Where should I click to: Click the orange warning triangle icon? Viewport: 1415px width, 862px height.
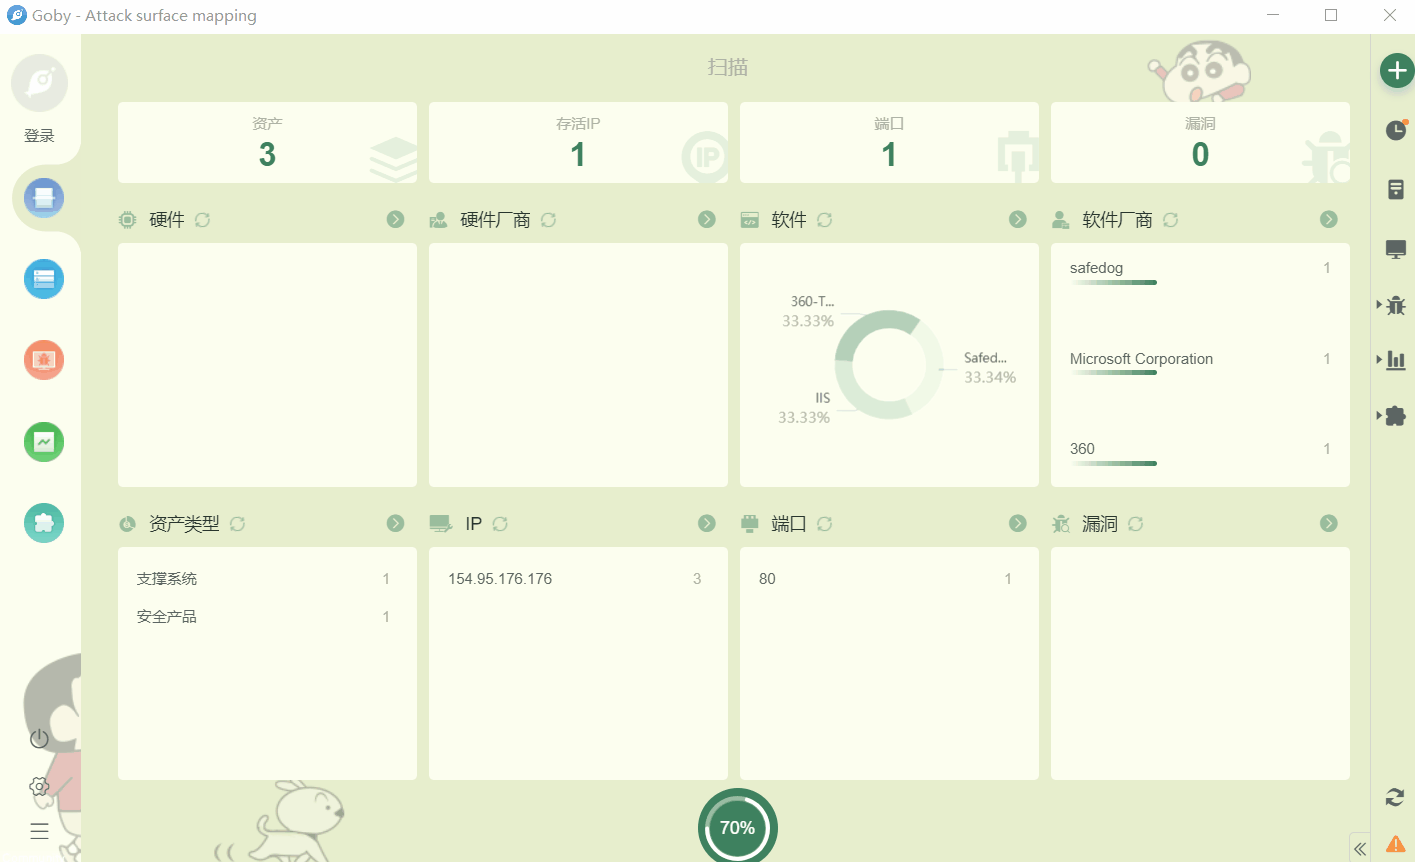[1395, 845]
